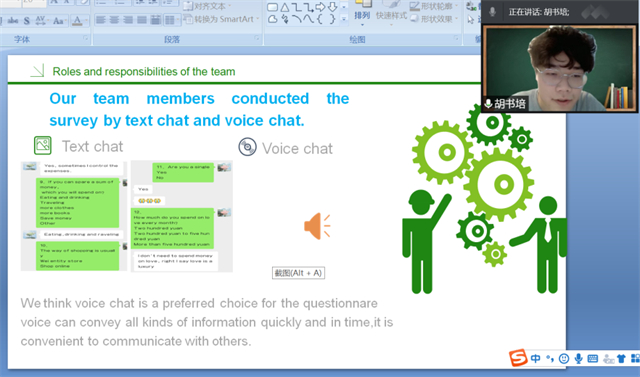Select the cloud shape in gallery
640x377 pixels.
273,19
